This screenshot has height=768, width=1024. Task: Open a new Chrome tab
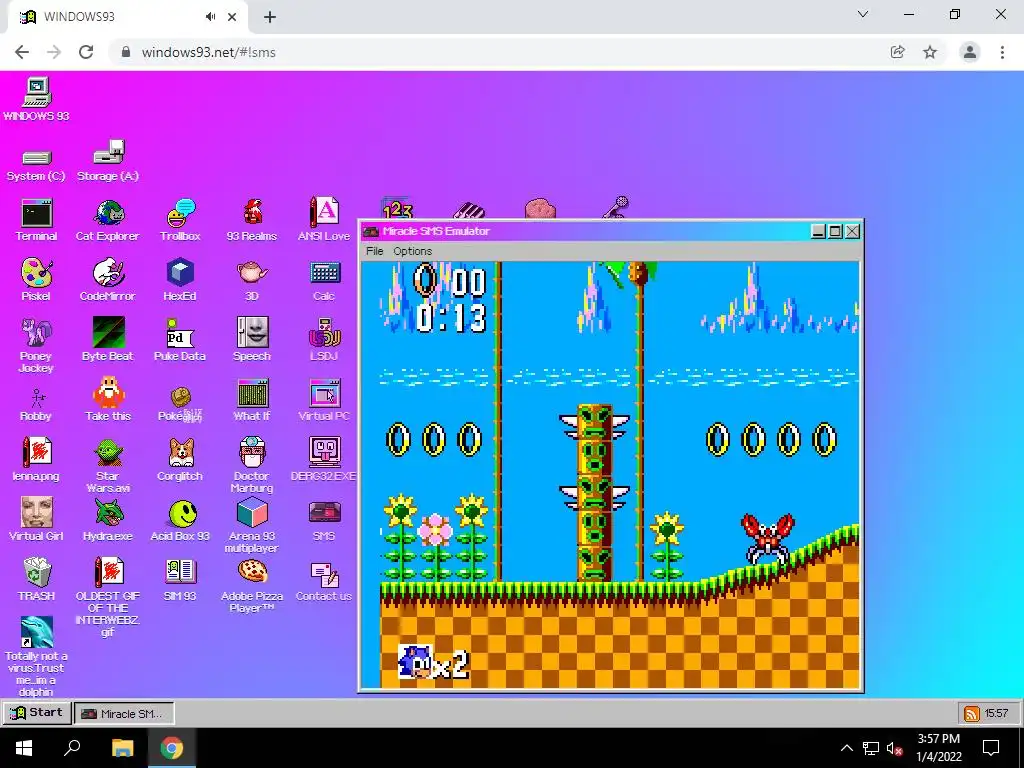point(270,17)
